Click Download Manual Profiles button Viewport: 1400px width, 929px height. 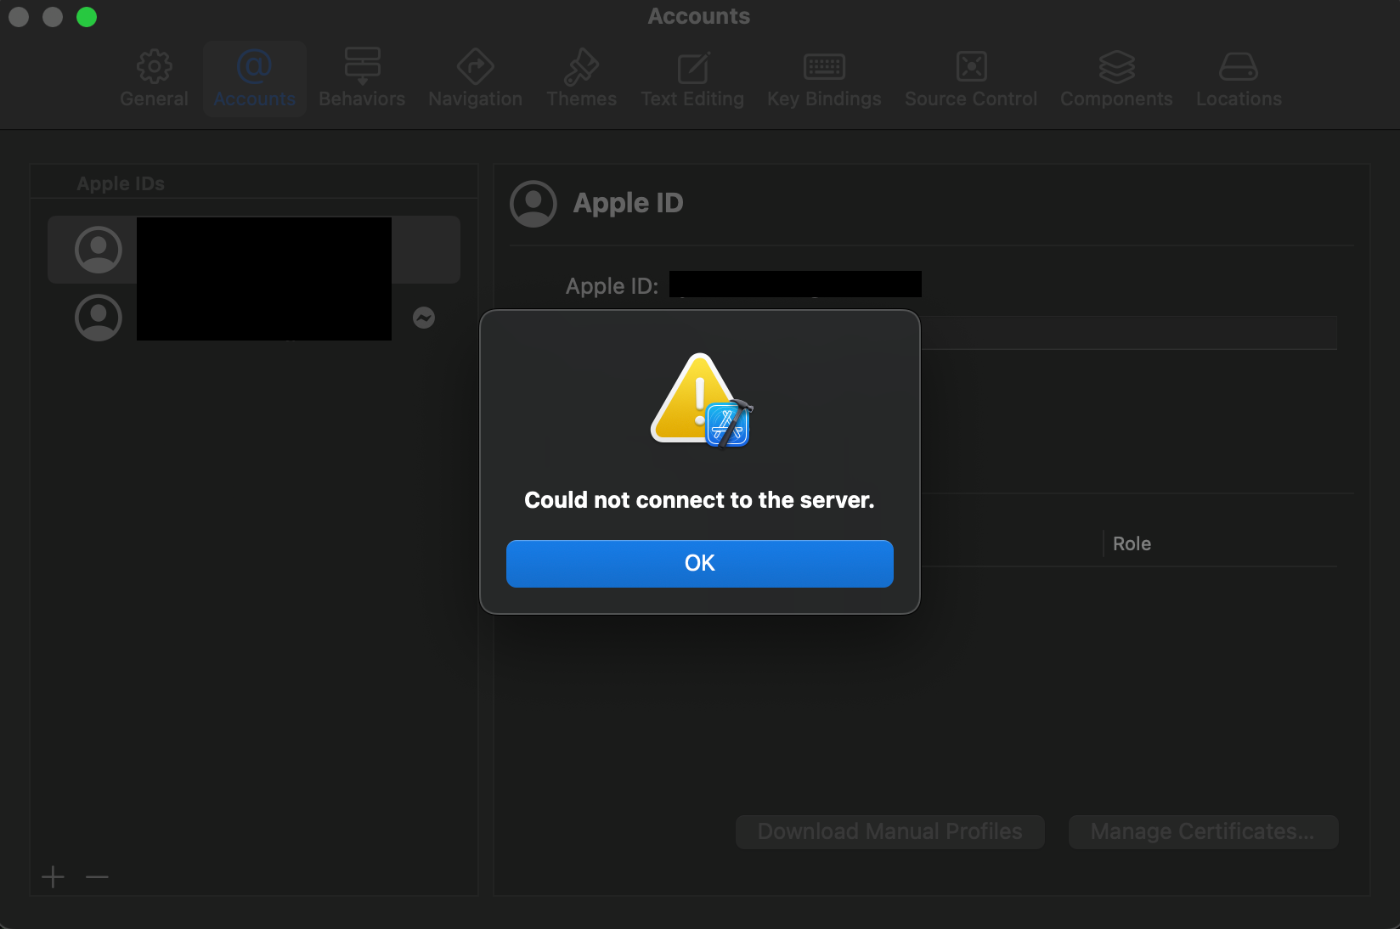pos(890,831)
